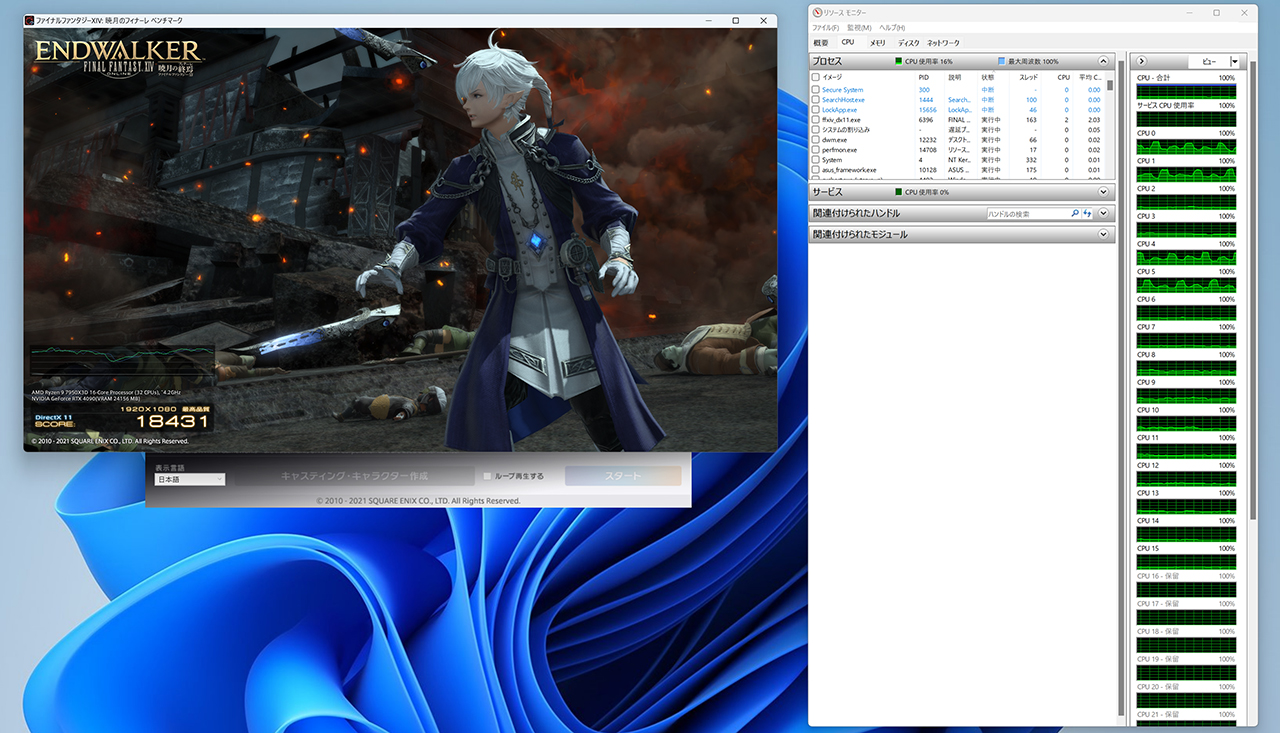Click the blue maximum frequency indicator square
This screenshot has height=733, width=1280.
pyautogui.click(x=1001, y=62)
